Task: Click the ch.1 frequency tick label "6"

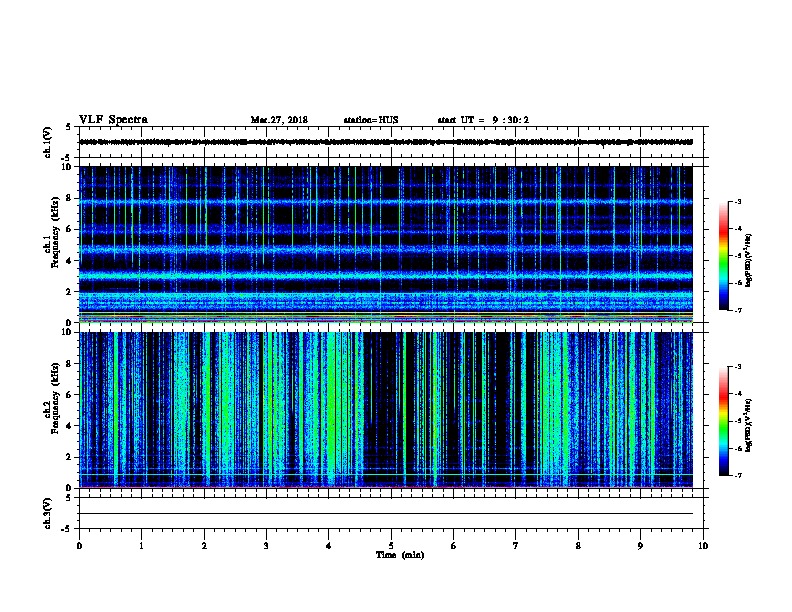Action: (x=69, y=229)
